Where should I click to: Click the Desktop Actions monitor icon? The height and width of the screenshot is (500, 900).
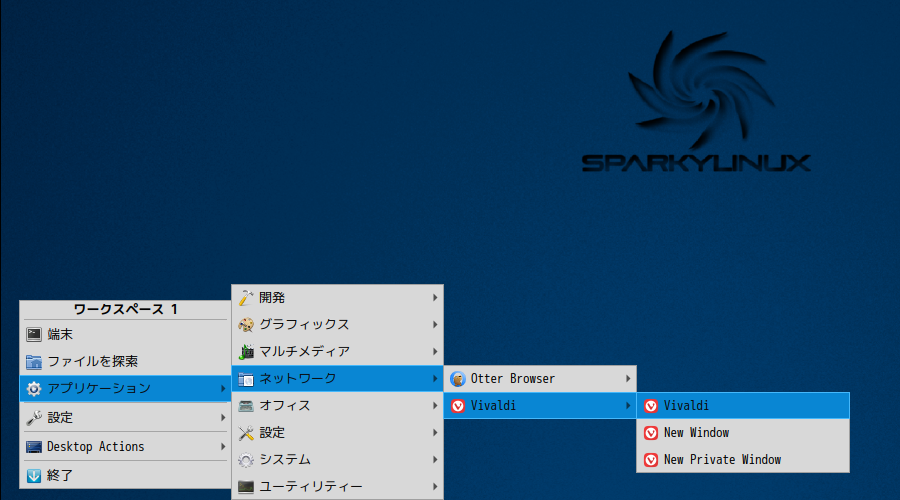[x=34, y=447]
